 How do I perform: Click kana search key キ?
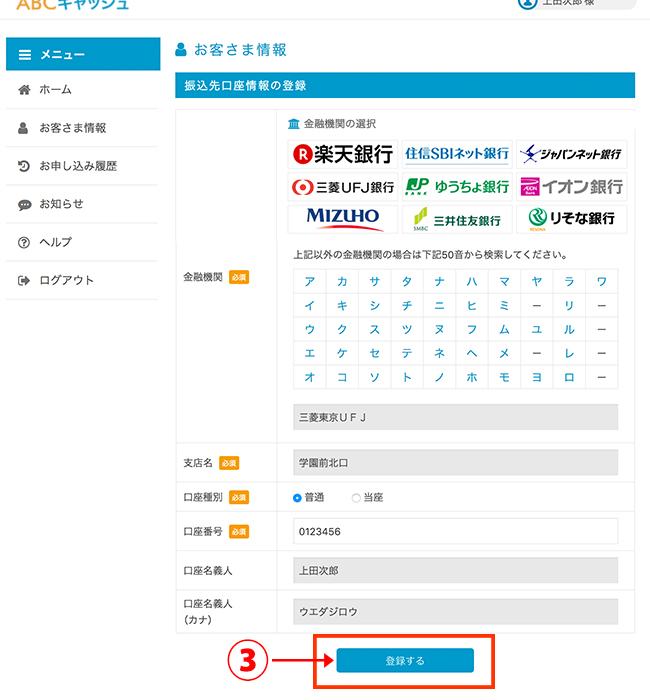coord(342,305)
